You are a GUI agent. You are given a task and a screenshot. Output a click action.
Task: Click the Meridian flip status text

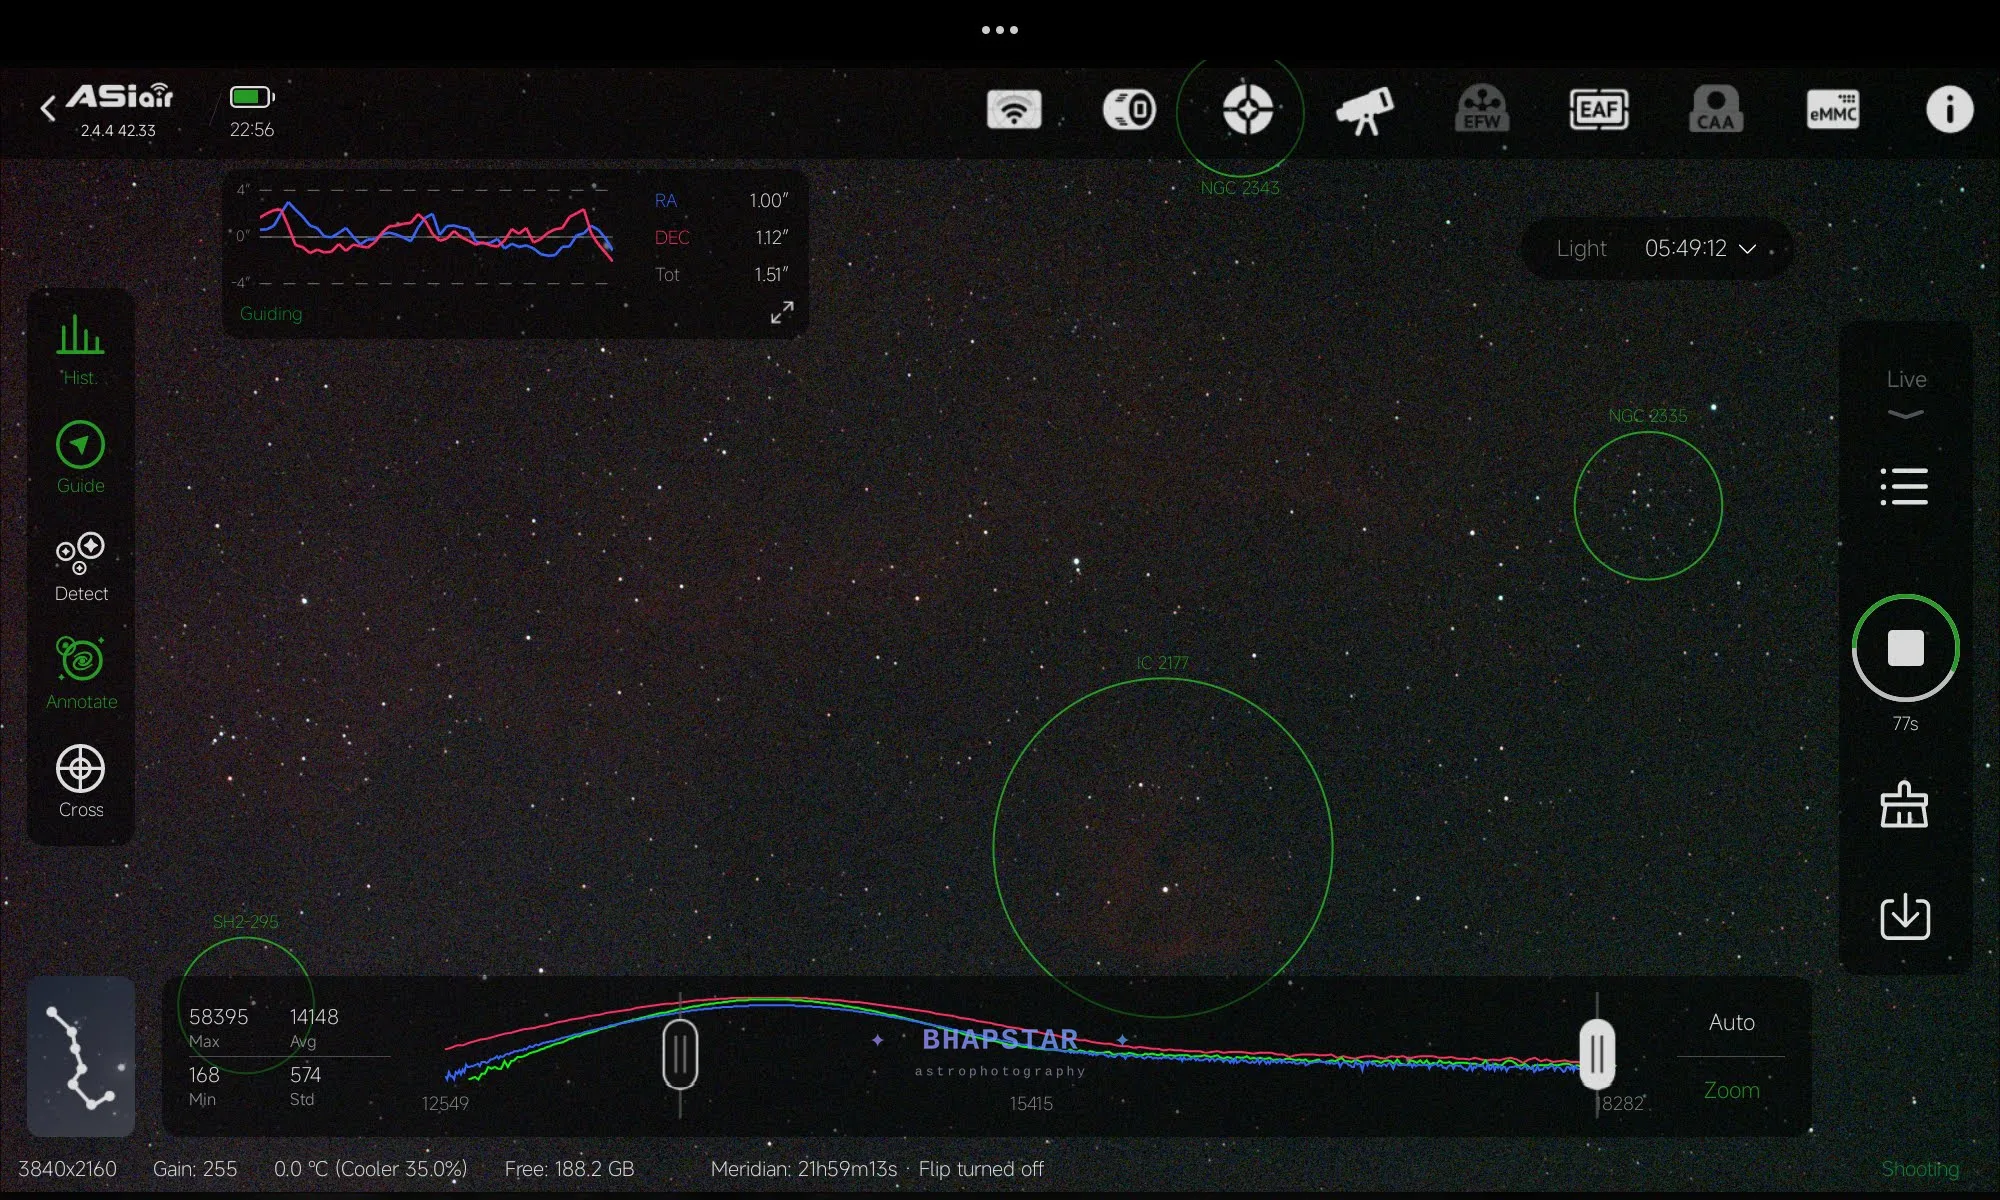877,1168
